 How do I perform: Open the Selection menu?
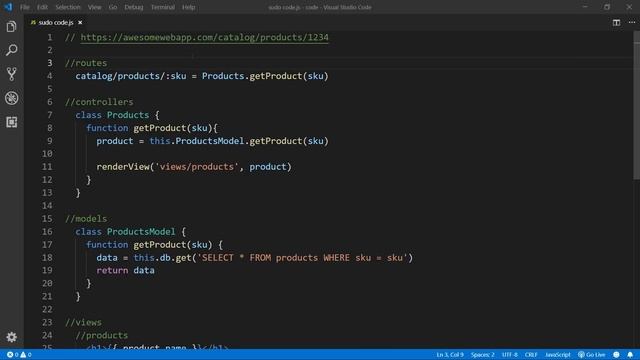click(x=68, y=7)
